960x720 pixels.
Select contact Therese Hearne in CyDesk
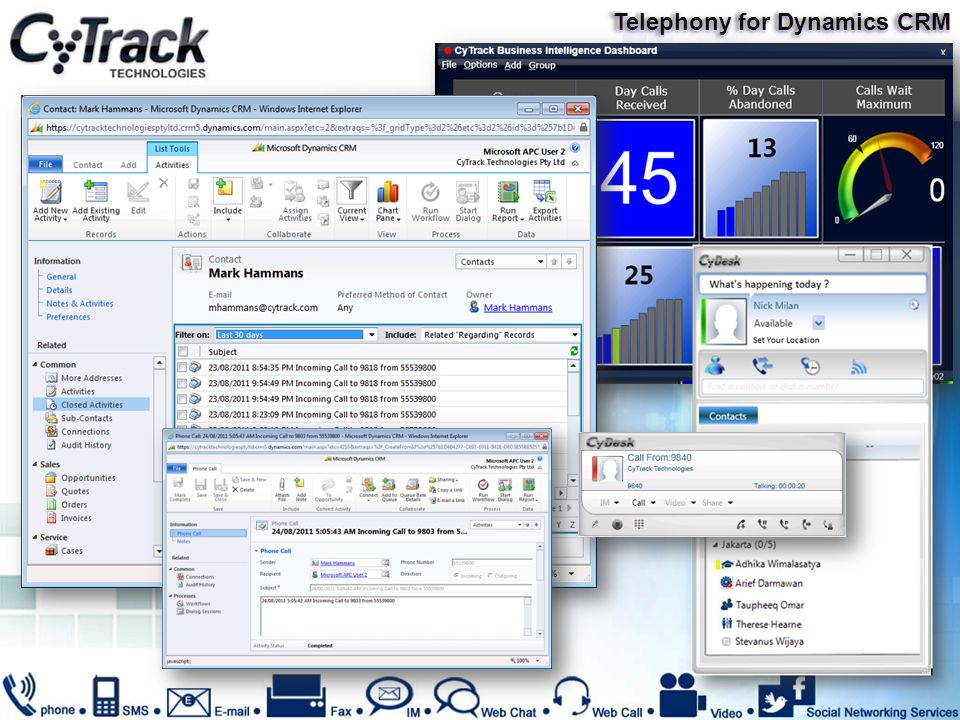(x=768, y=624)
